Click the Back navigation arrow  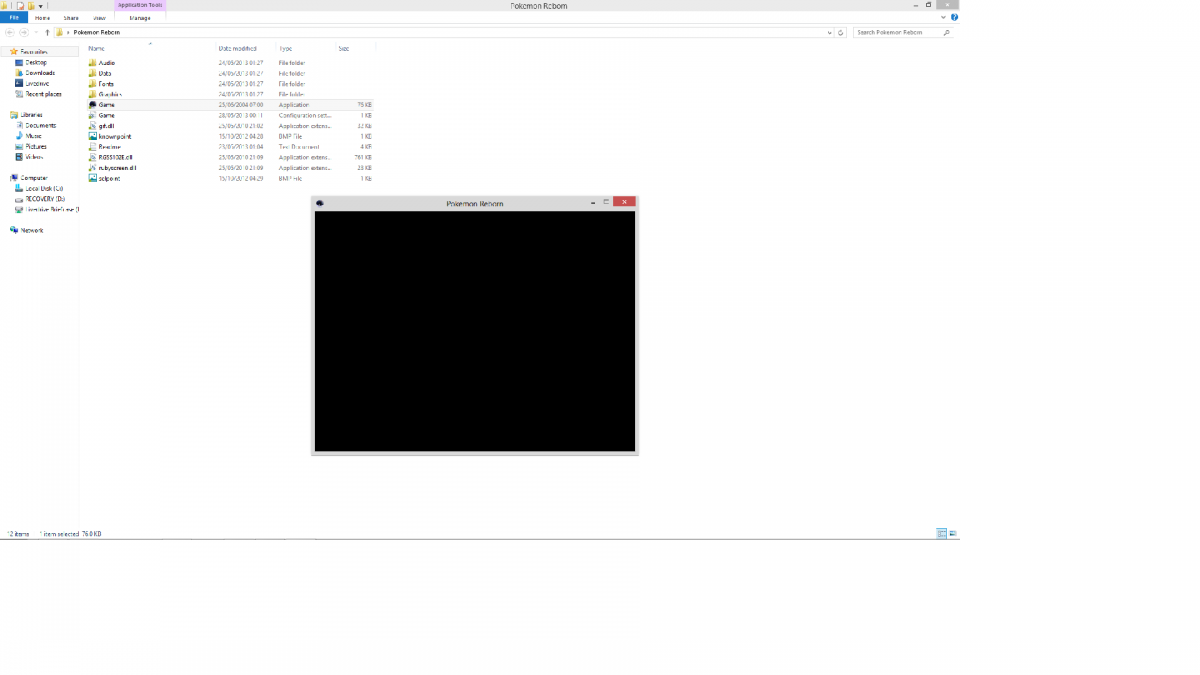10,32
